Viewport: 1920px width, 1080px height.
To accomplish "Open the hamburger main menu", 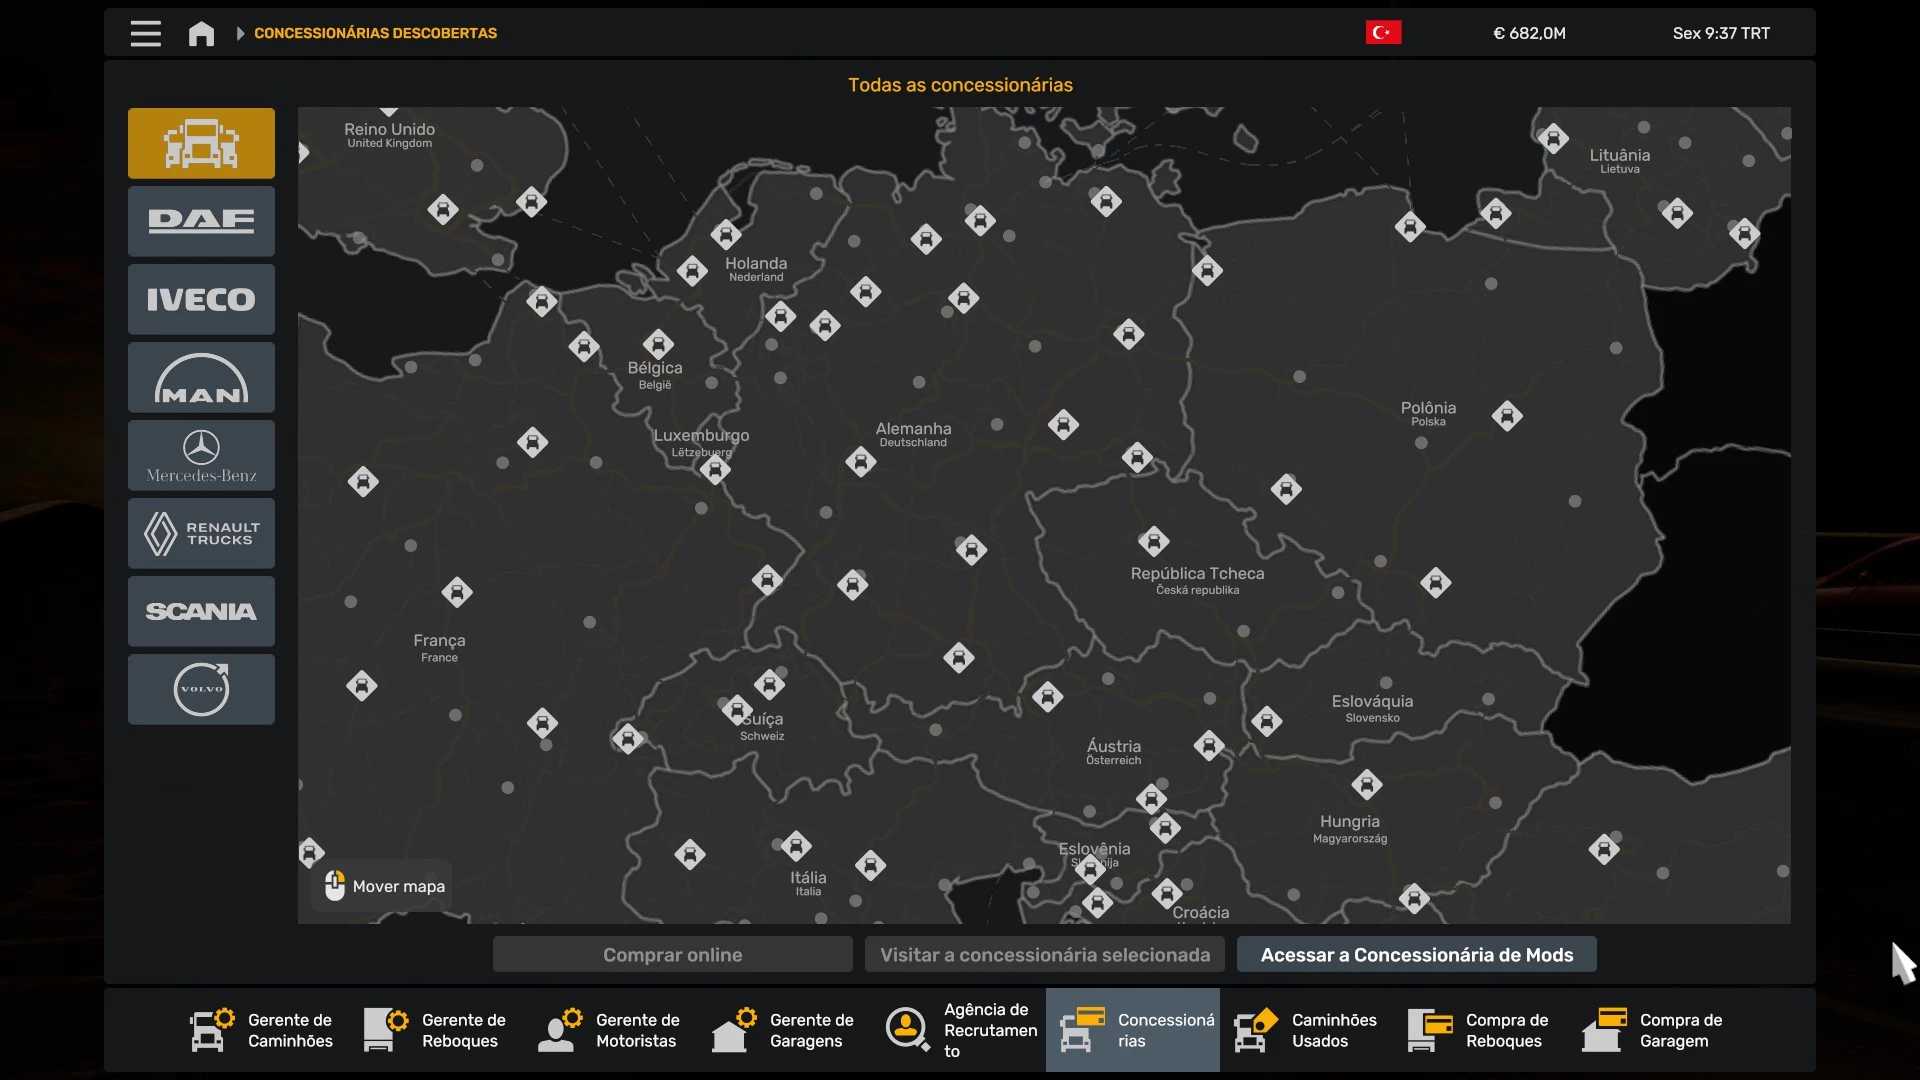I will pyautogui.click(x=145, y=33).
